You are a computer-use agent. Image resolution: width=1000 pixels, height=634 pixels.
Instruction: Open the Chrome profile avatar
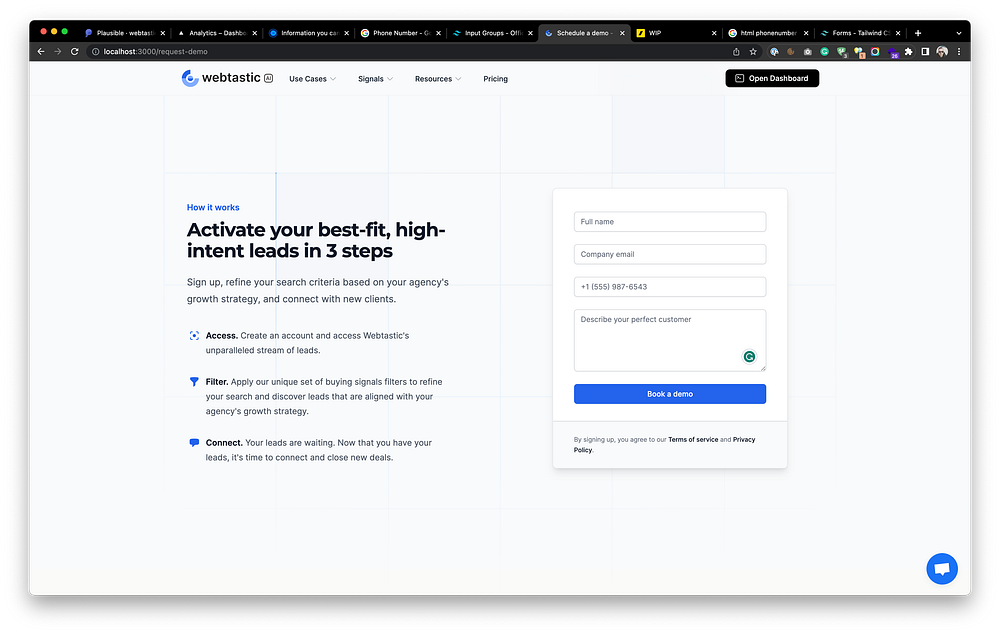click(942, 52)
